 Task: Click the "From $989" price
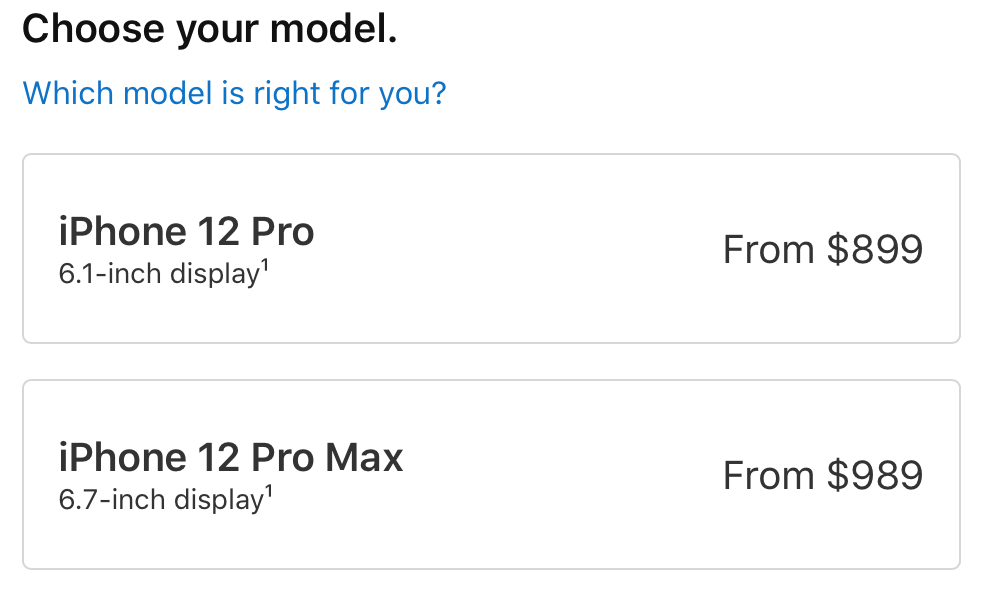(x=822, y=475)
